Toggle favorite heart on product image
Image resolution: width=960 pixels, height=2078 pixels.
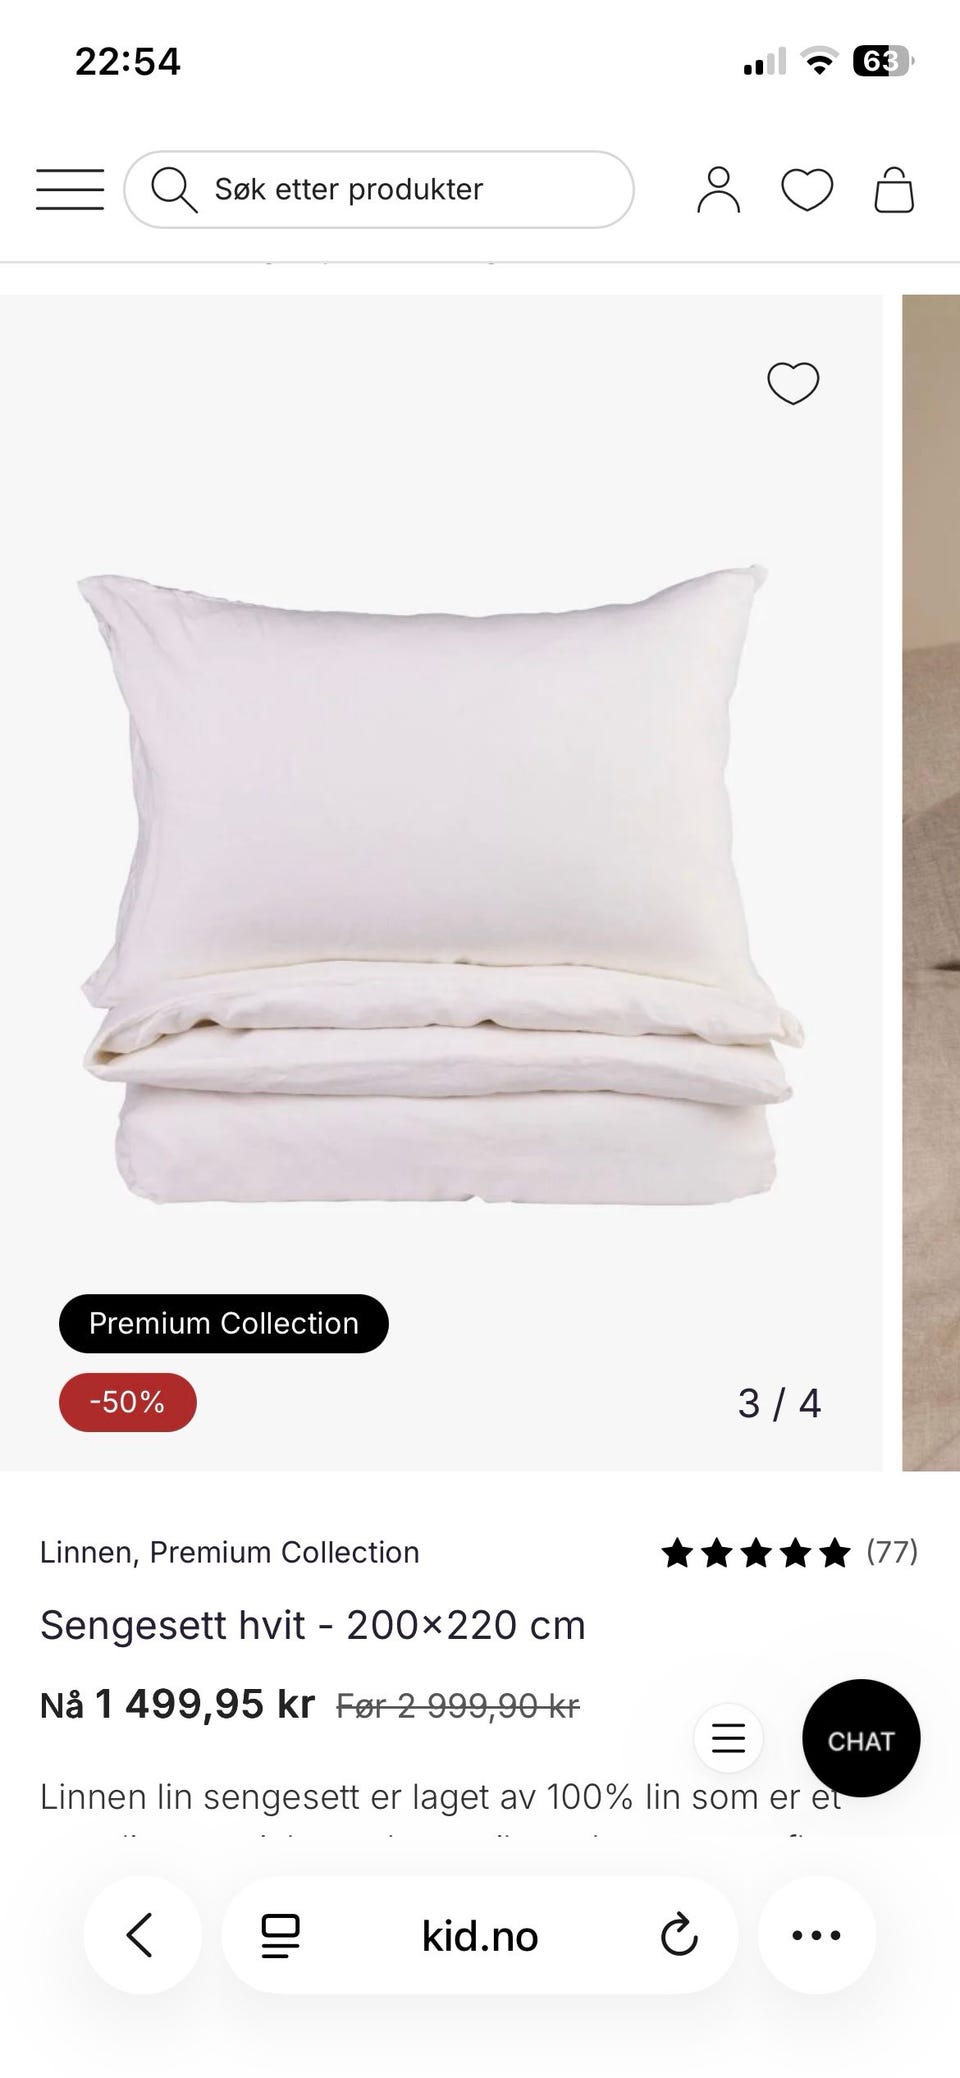[793, 383]
